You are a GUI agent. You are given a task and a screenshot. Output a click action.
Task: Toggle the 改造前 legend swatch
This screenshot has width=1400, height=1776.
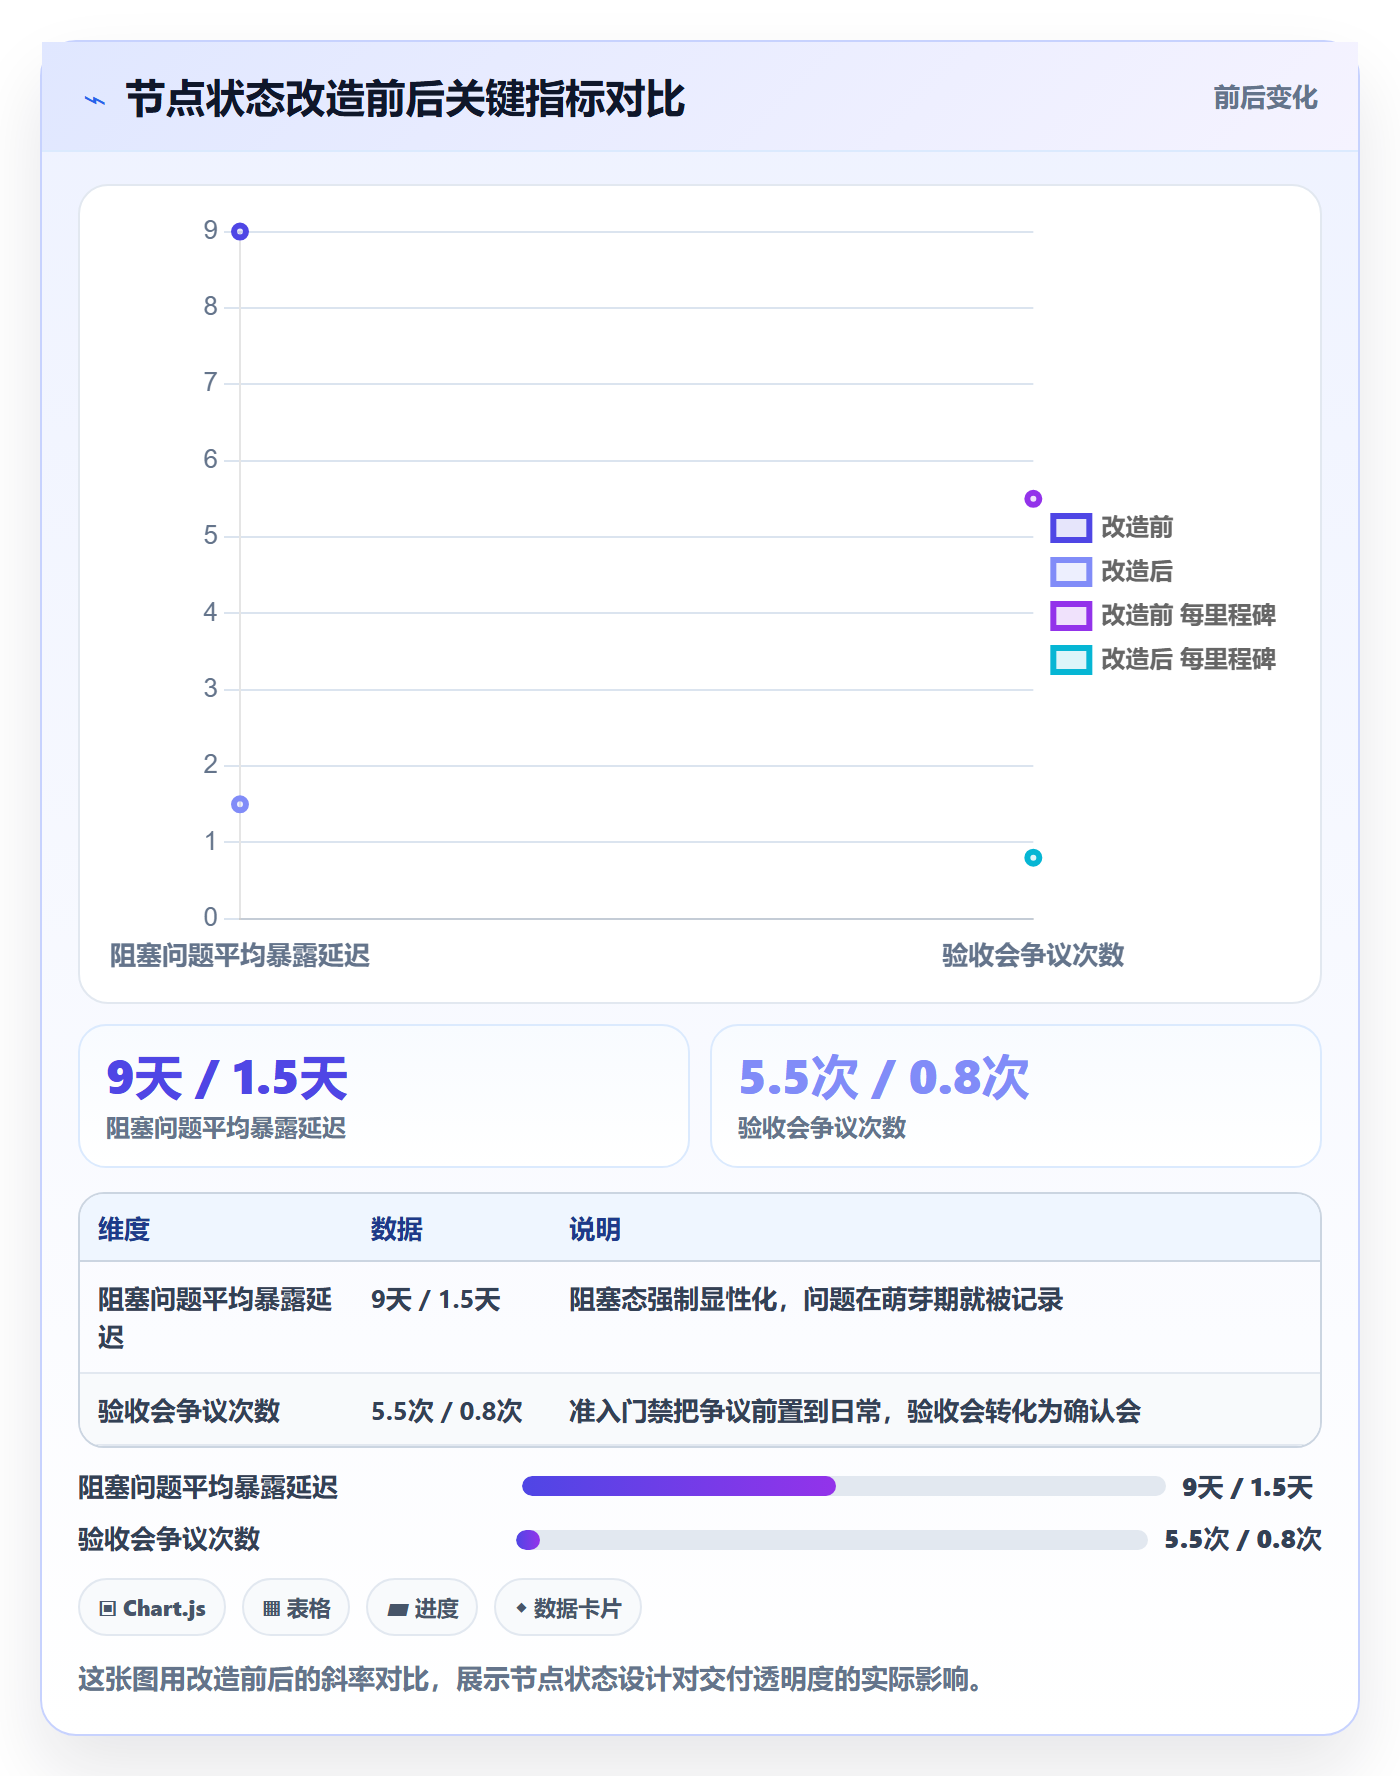click(1070, 528)
